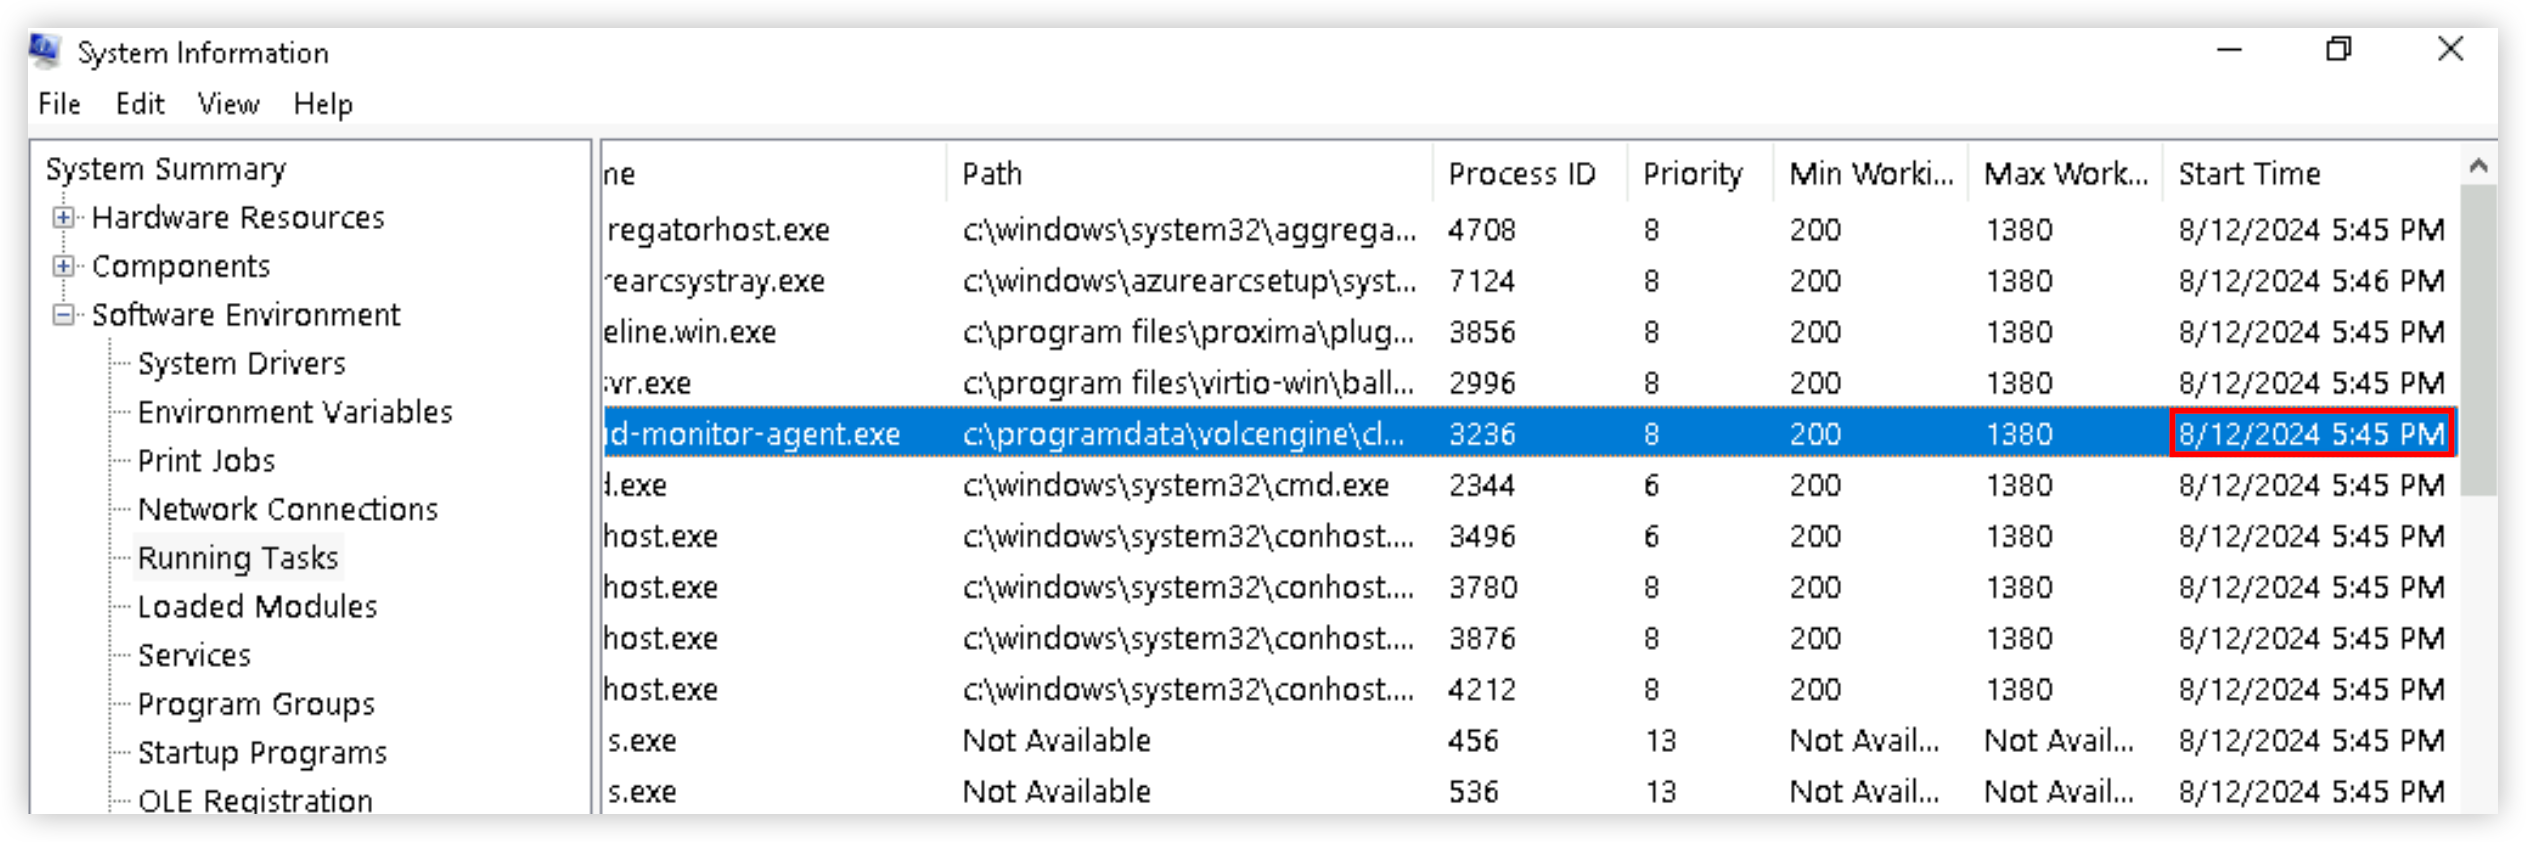Collapse the Software Environment node
This screenshot has width=2526, height=842.
(63, 315)
